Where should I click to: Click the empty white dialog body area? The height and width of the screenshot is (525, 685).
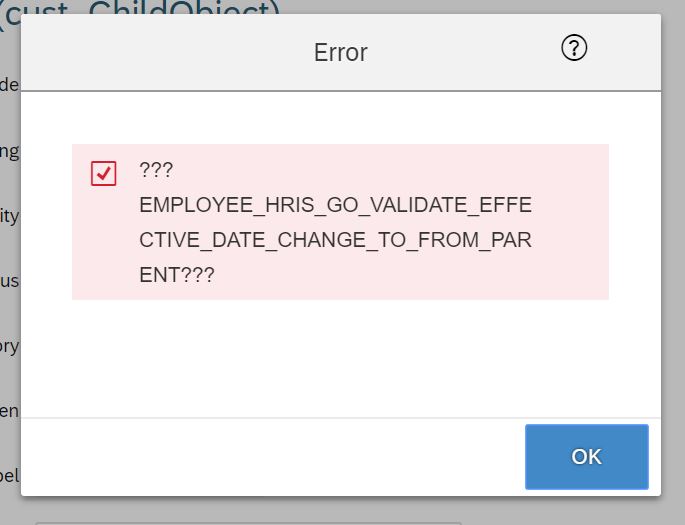point(340,358)
